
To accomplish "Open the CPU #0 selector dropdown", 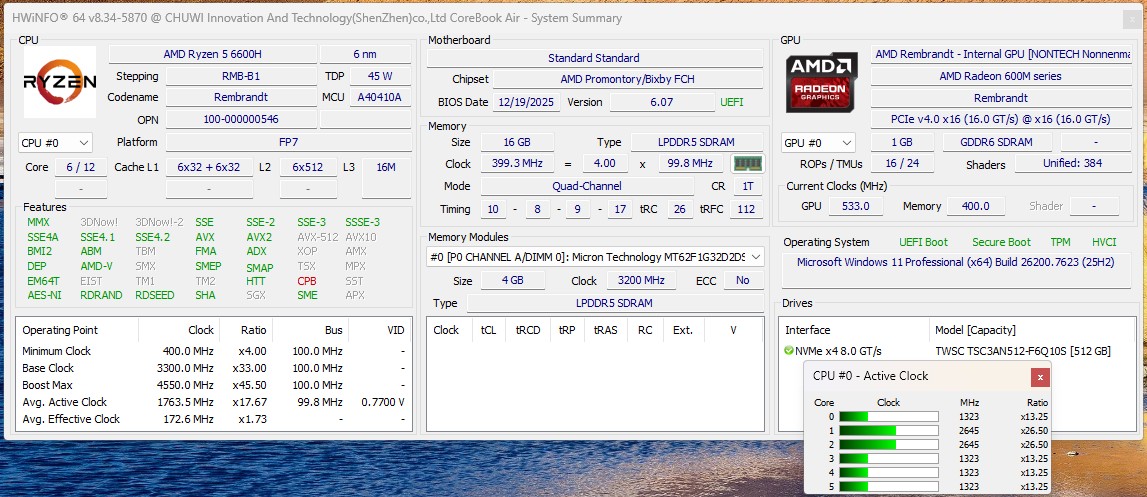I will (x=55, y=143).
